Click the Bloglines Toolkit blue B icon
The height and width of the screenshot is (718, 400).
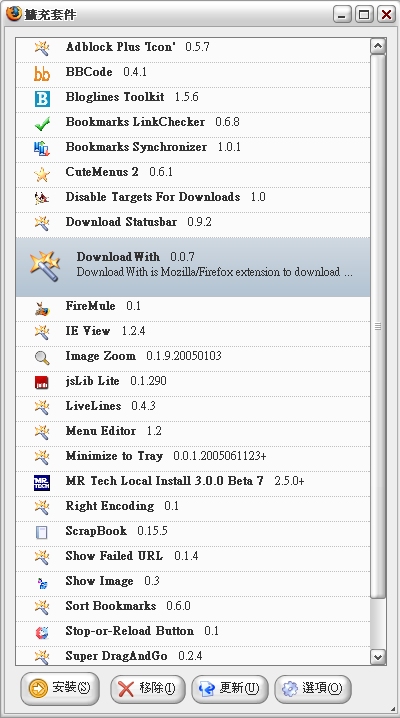(42, 98)
